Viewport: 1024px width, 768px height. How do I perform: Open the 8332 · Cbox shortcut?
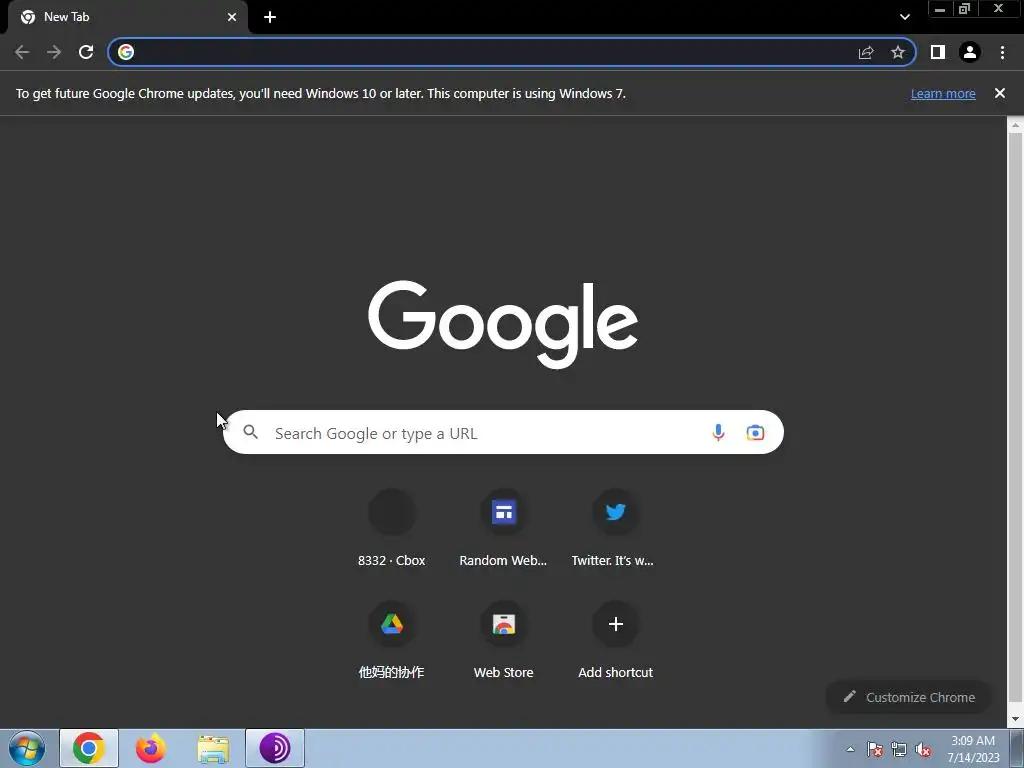[x=392, y=529]
